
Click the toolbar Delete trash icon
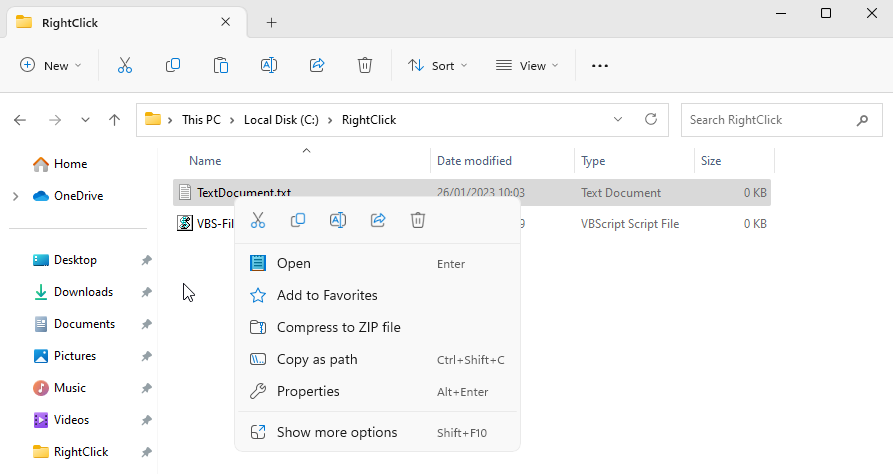365,66
